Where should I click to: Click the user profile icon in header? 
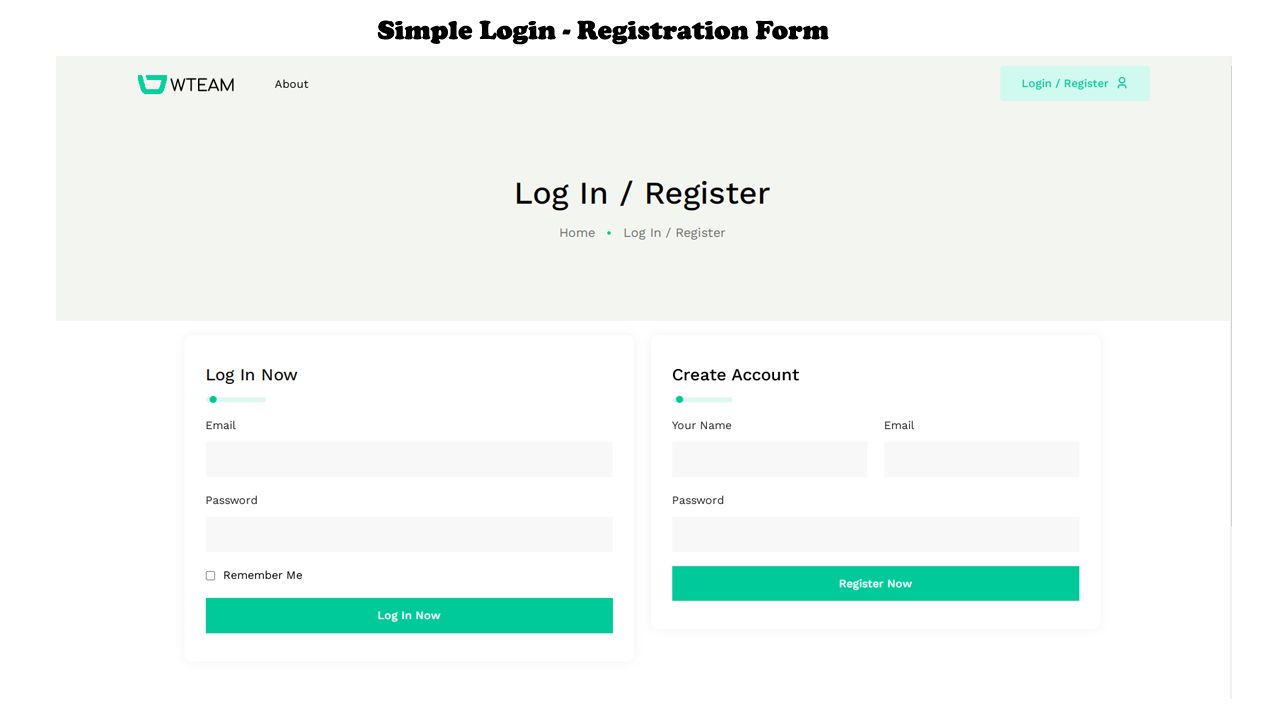[1122, 83]
